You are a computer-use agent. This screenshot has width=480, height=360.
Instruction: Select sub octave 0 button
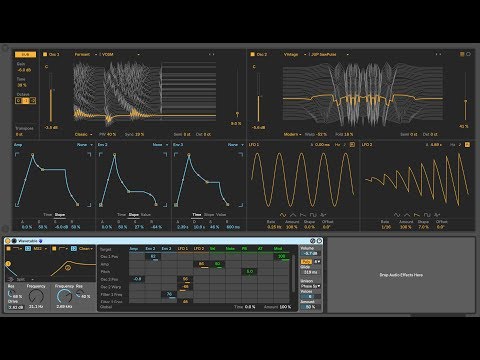(19, 100)
